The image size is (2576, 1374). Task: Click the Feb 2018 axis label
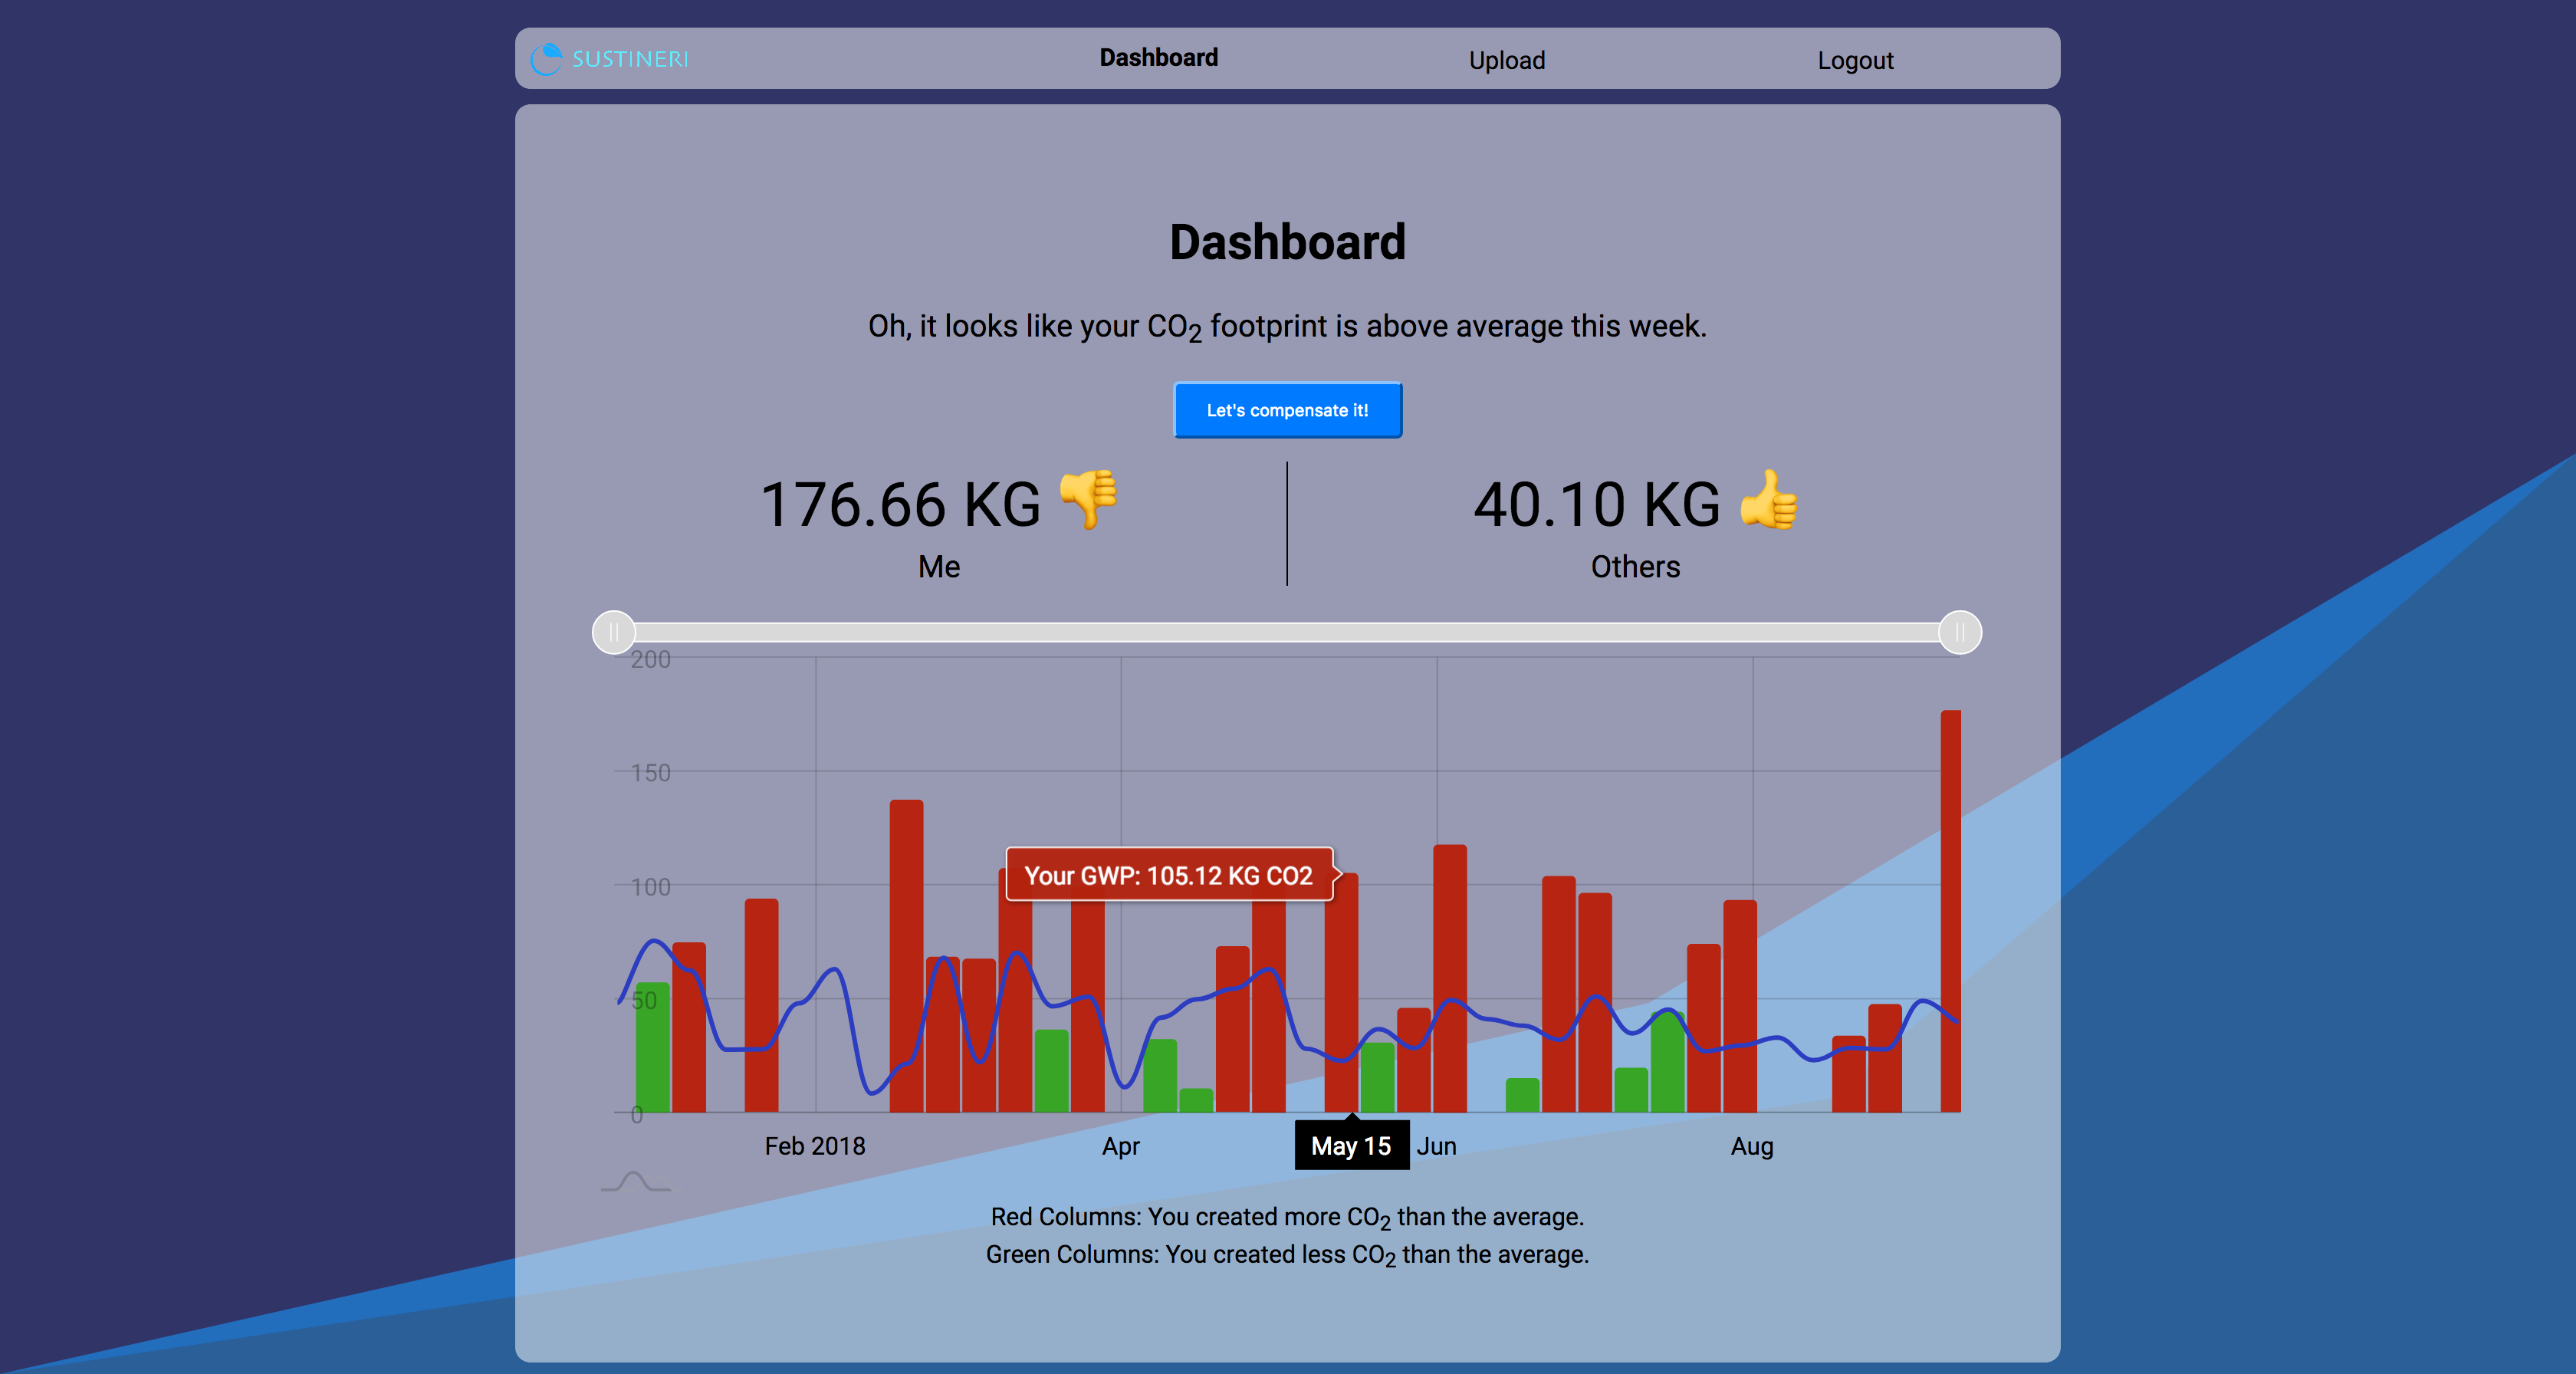[x=815, y=1146]
